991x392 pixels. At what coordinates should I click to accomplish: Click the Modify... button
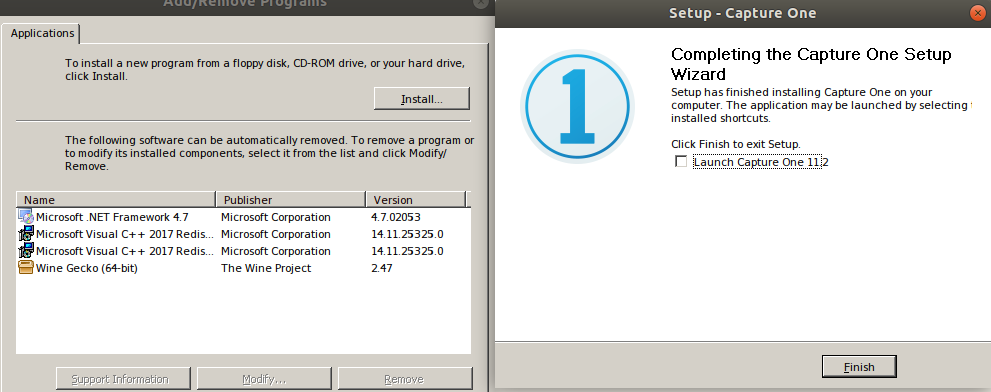[x=264, y=379]
